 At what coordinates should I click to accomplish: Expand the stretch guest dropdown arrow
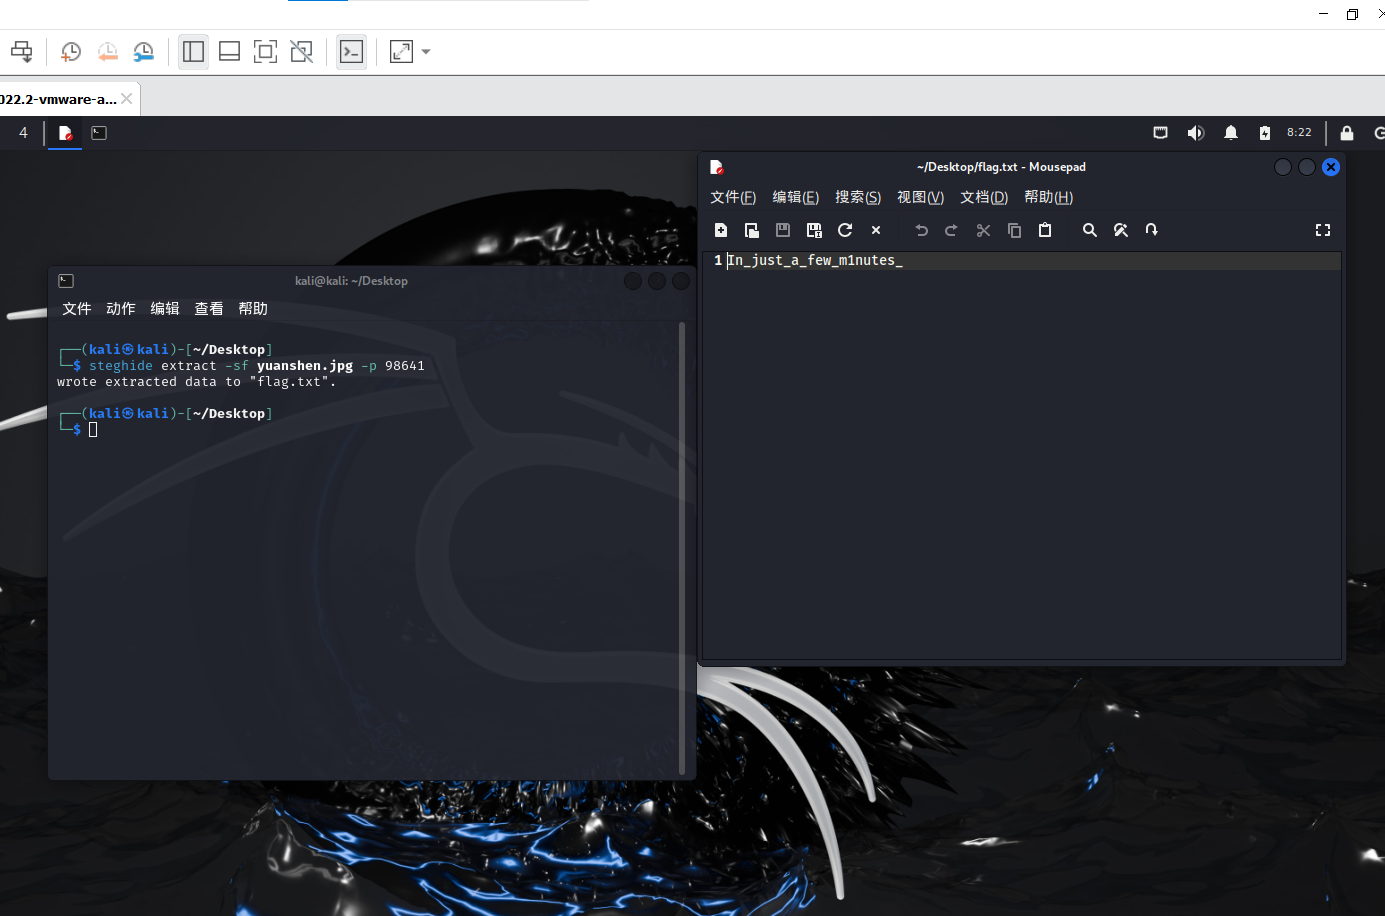coord(426,52)
